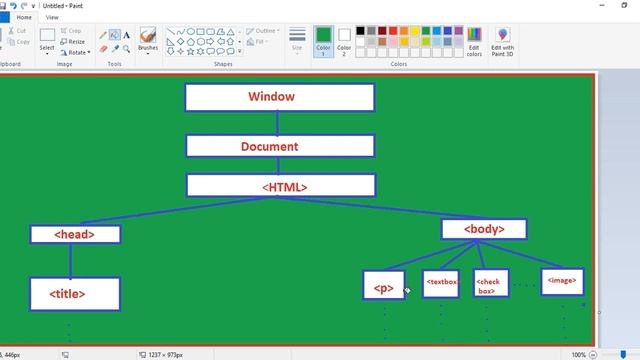
Task: Choose the Oval callout shape
Action: point(220,51)
